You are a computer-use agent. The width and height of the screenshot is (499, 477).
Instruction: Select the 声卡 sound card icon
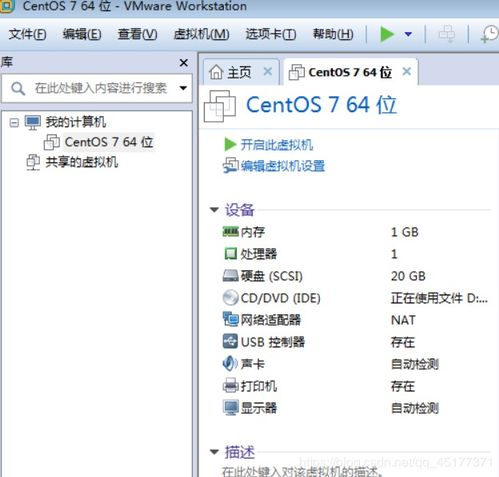click(230, 364)
